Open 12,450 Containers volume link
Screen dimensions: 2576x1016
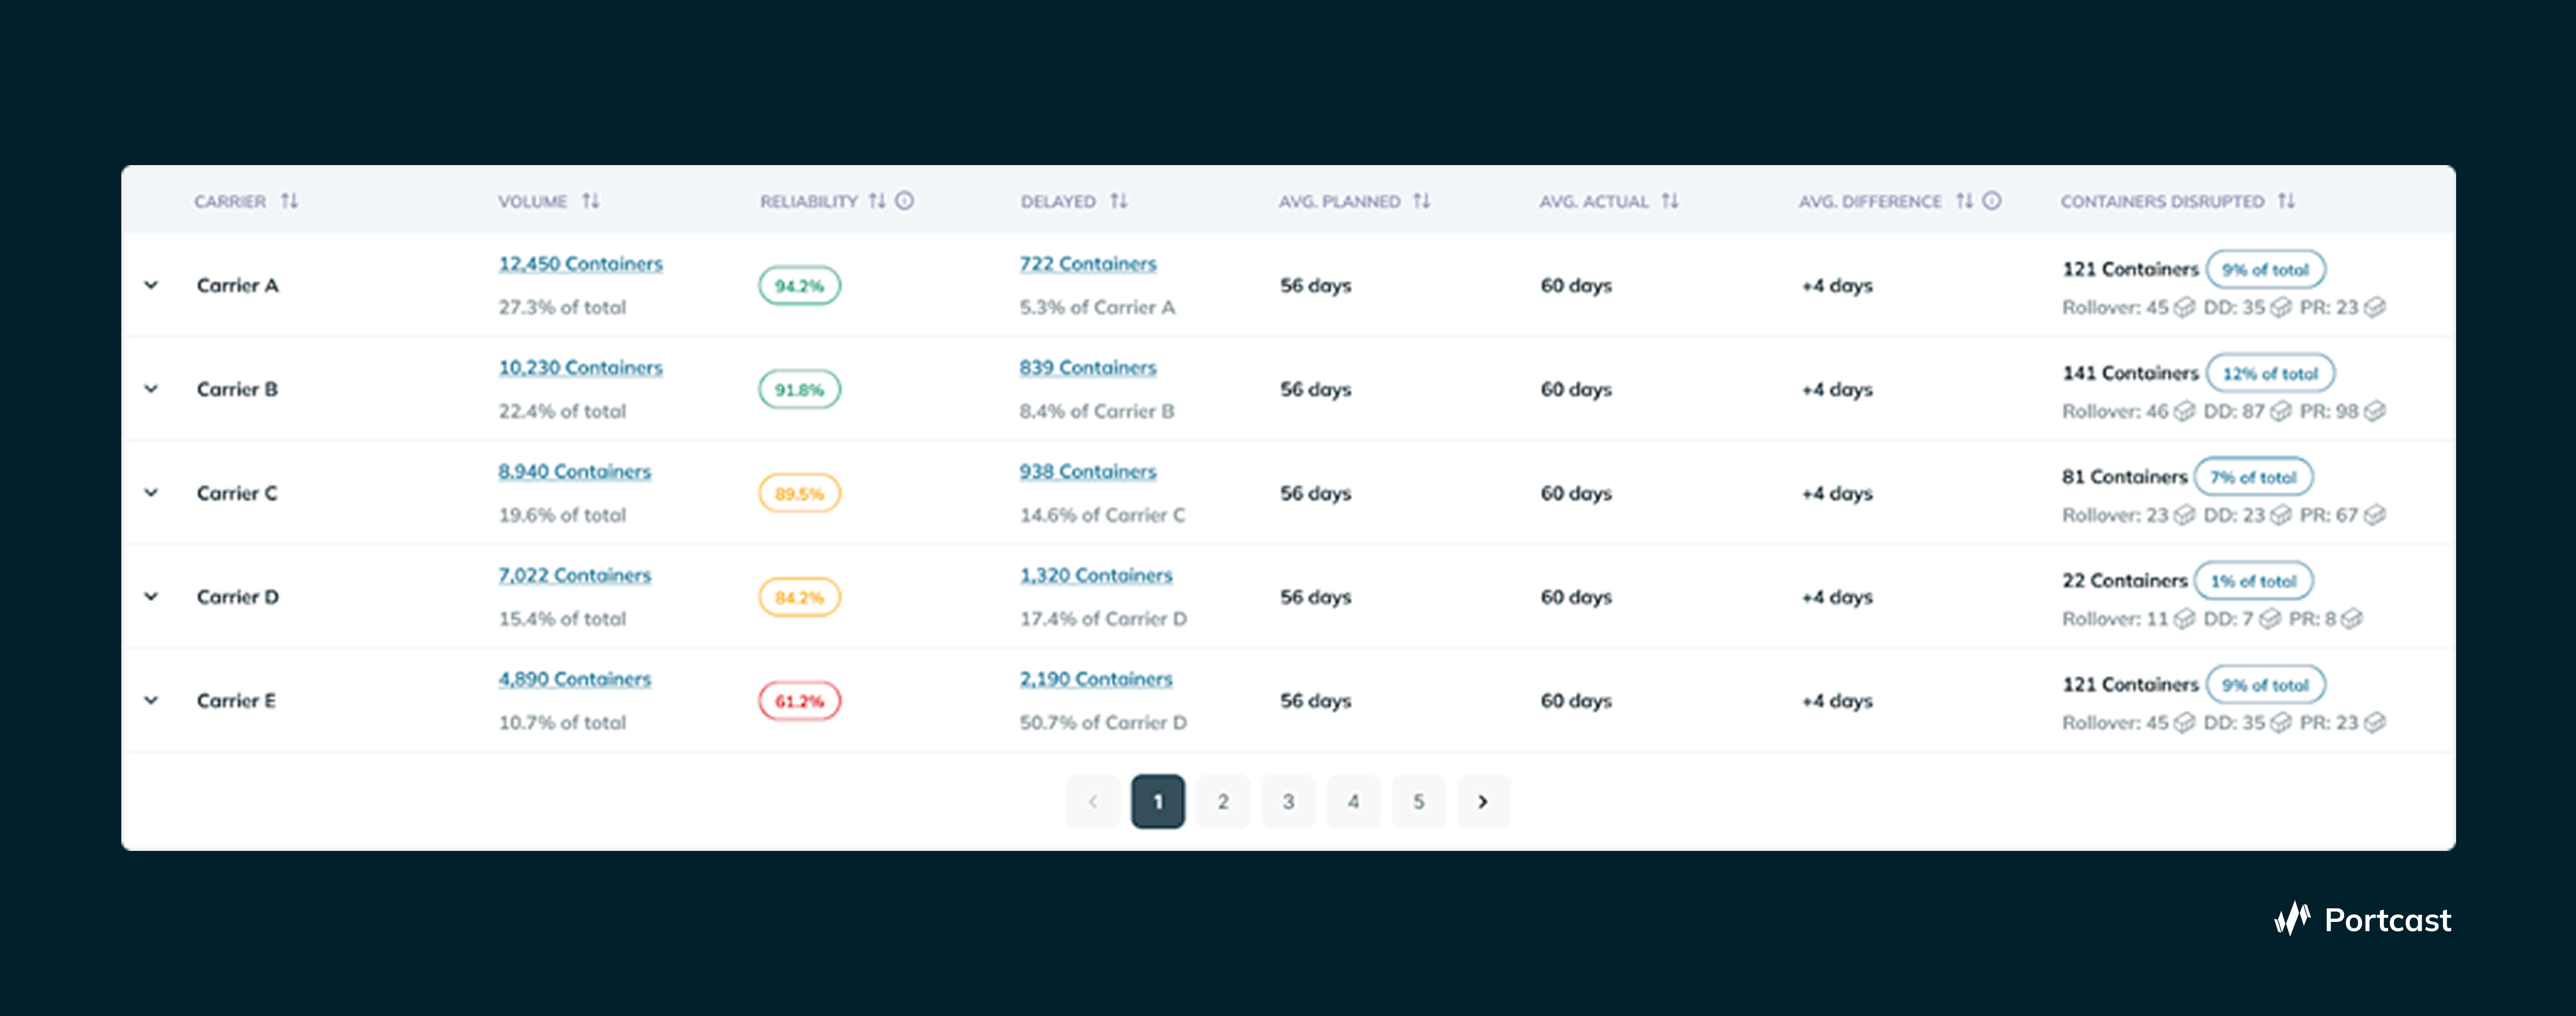pyautogui.click(x=580, y=264)
